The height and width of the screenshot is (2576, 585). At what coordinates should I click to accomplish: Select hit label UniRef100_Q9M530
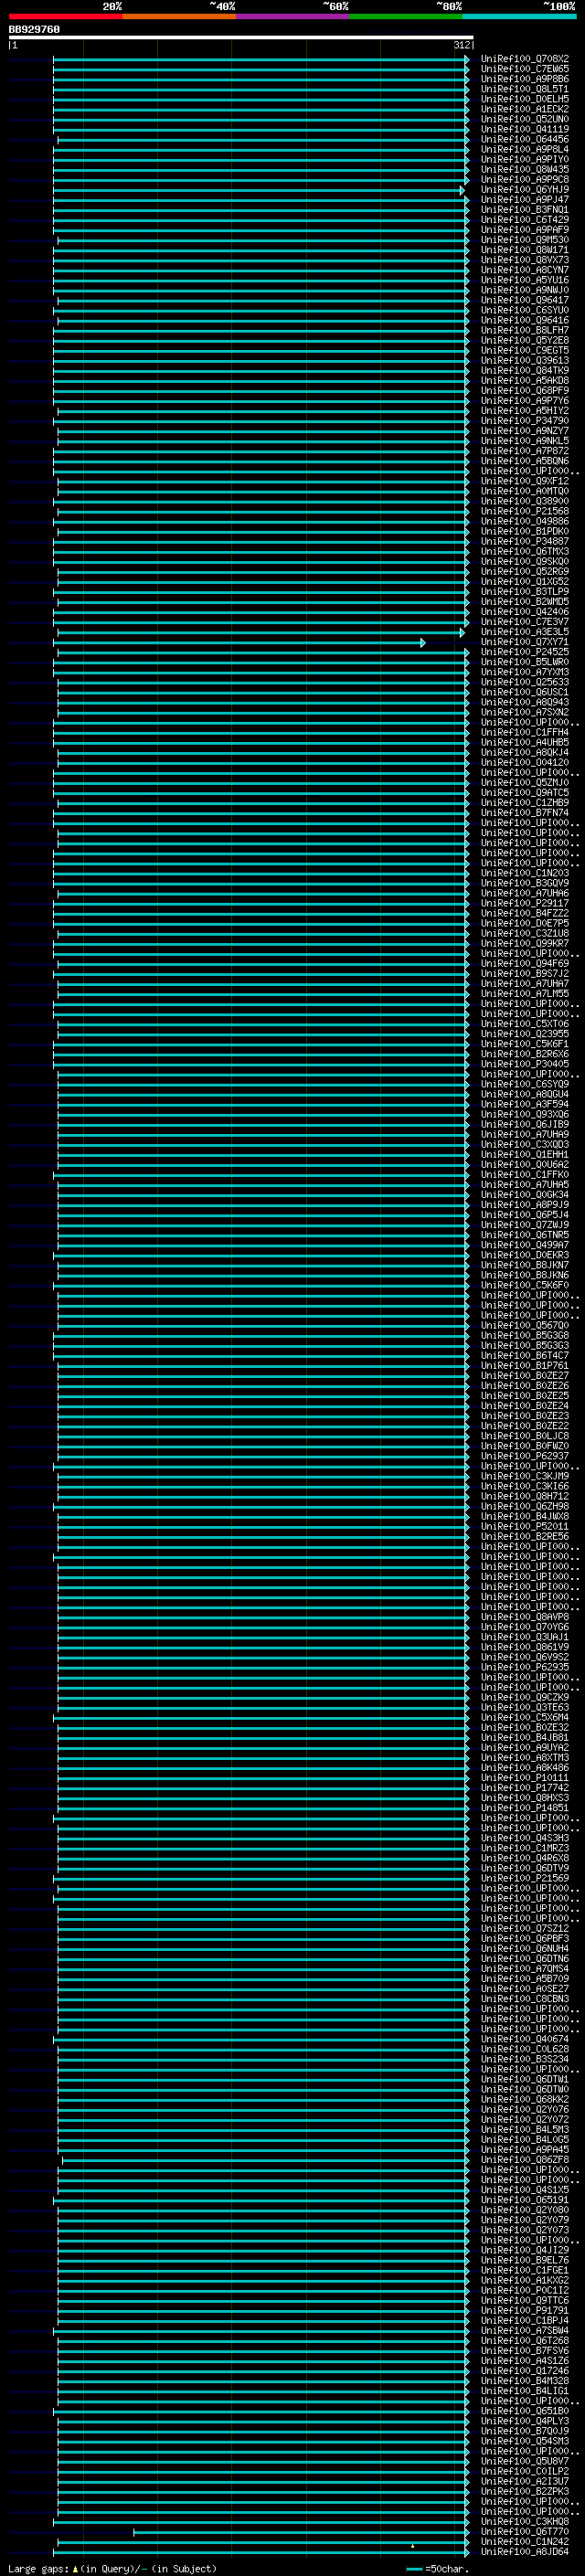click(525, 240)
